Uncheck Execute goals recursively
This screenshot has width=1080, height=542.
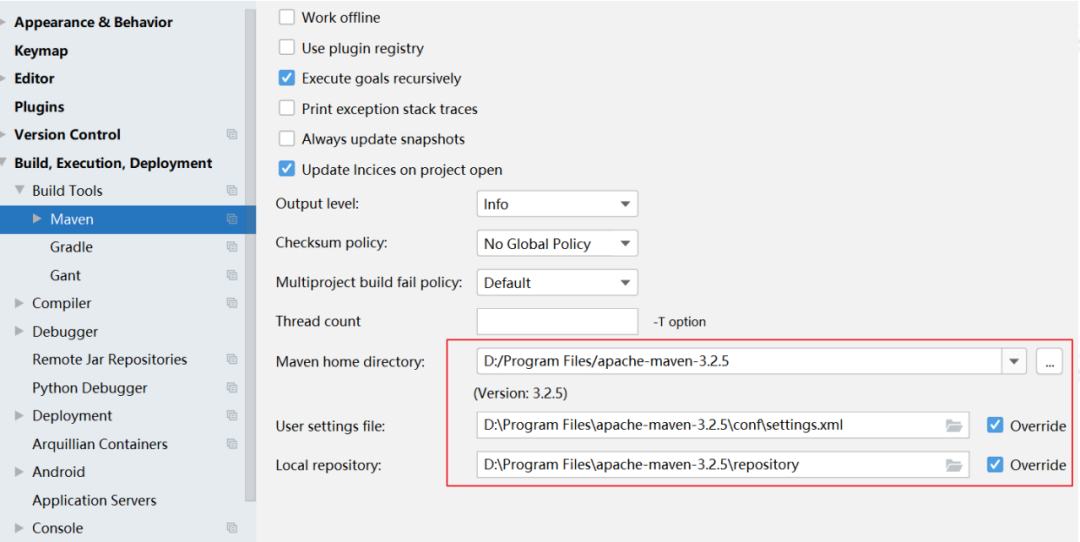click(287, 78)
